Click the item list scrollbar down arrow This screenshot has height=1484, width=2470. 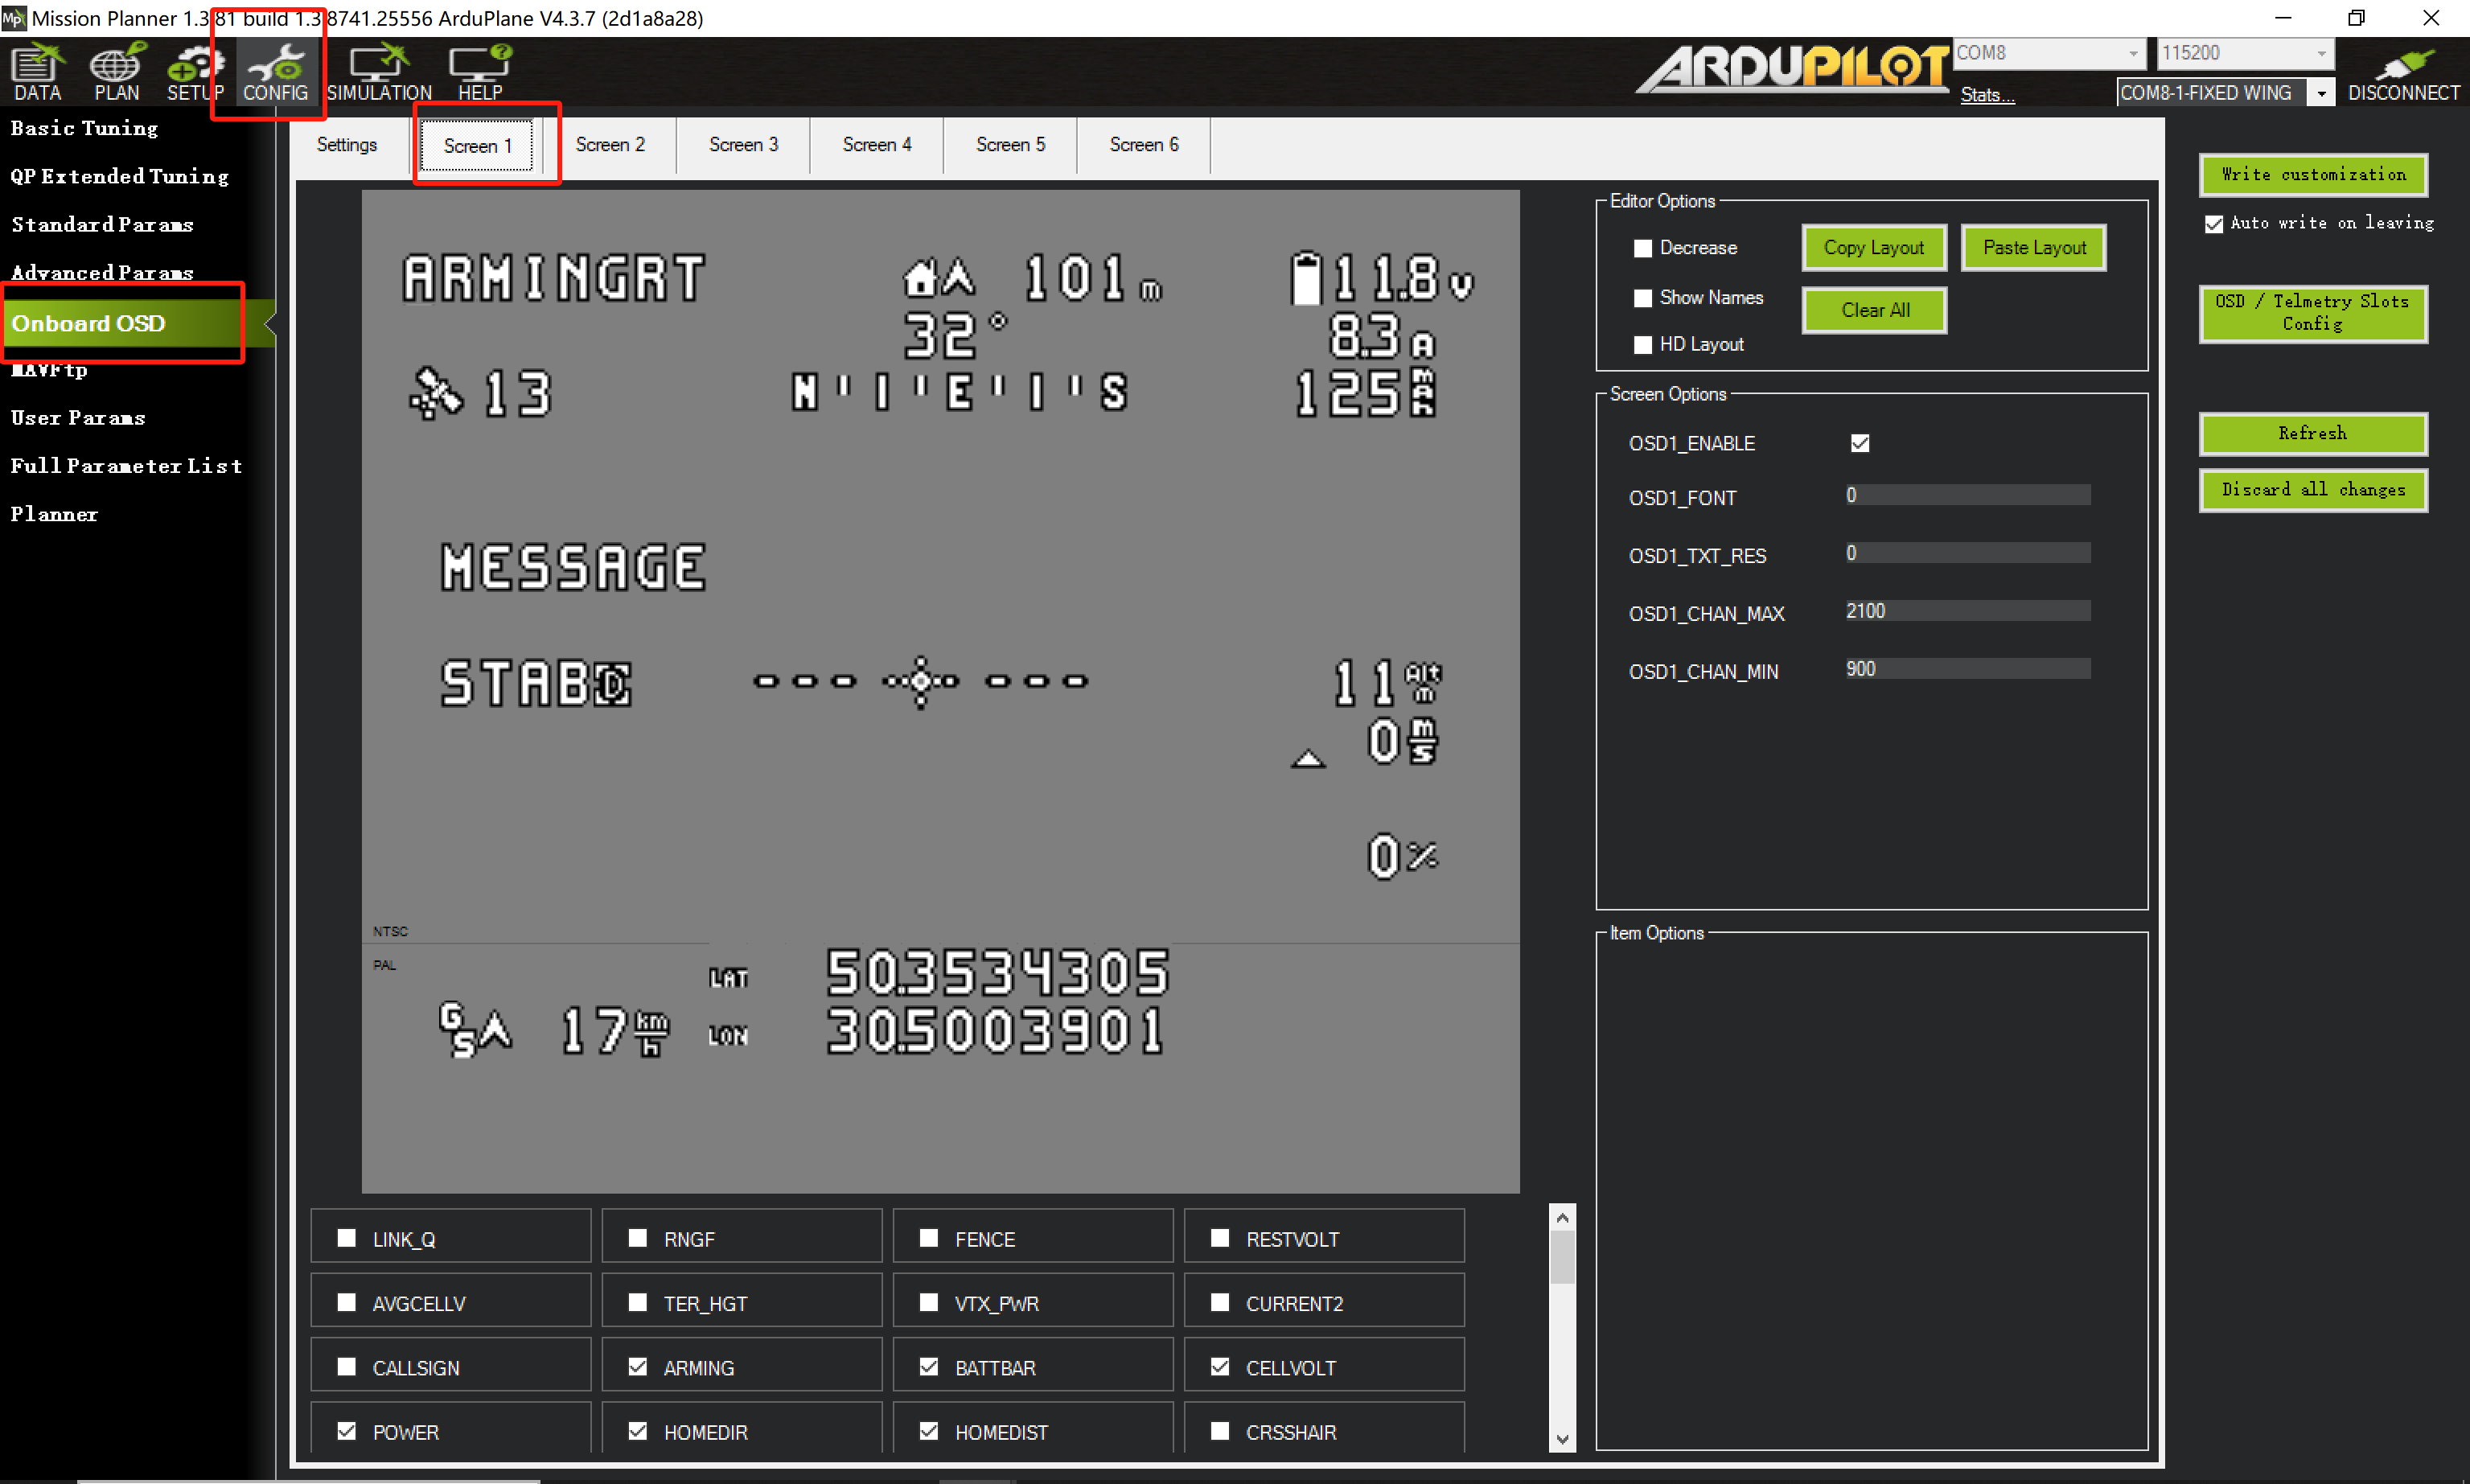(x=1562, y=1439)
